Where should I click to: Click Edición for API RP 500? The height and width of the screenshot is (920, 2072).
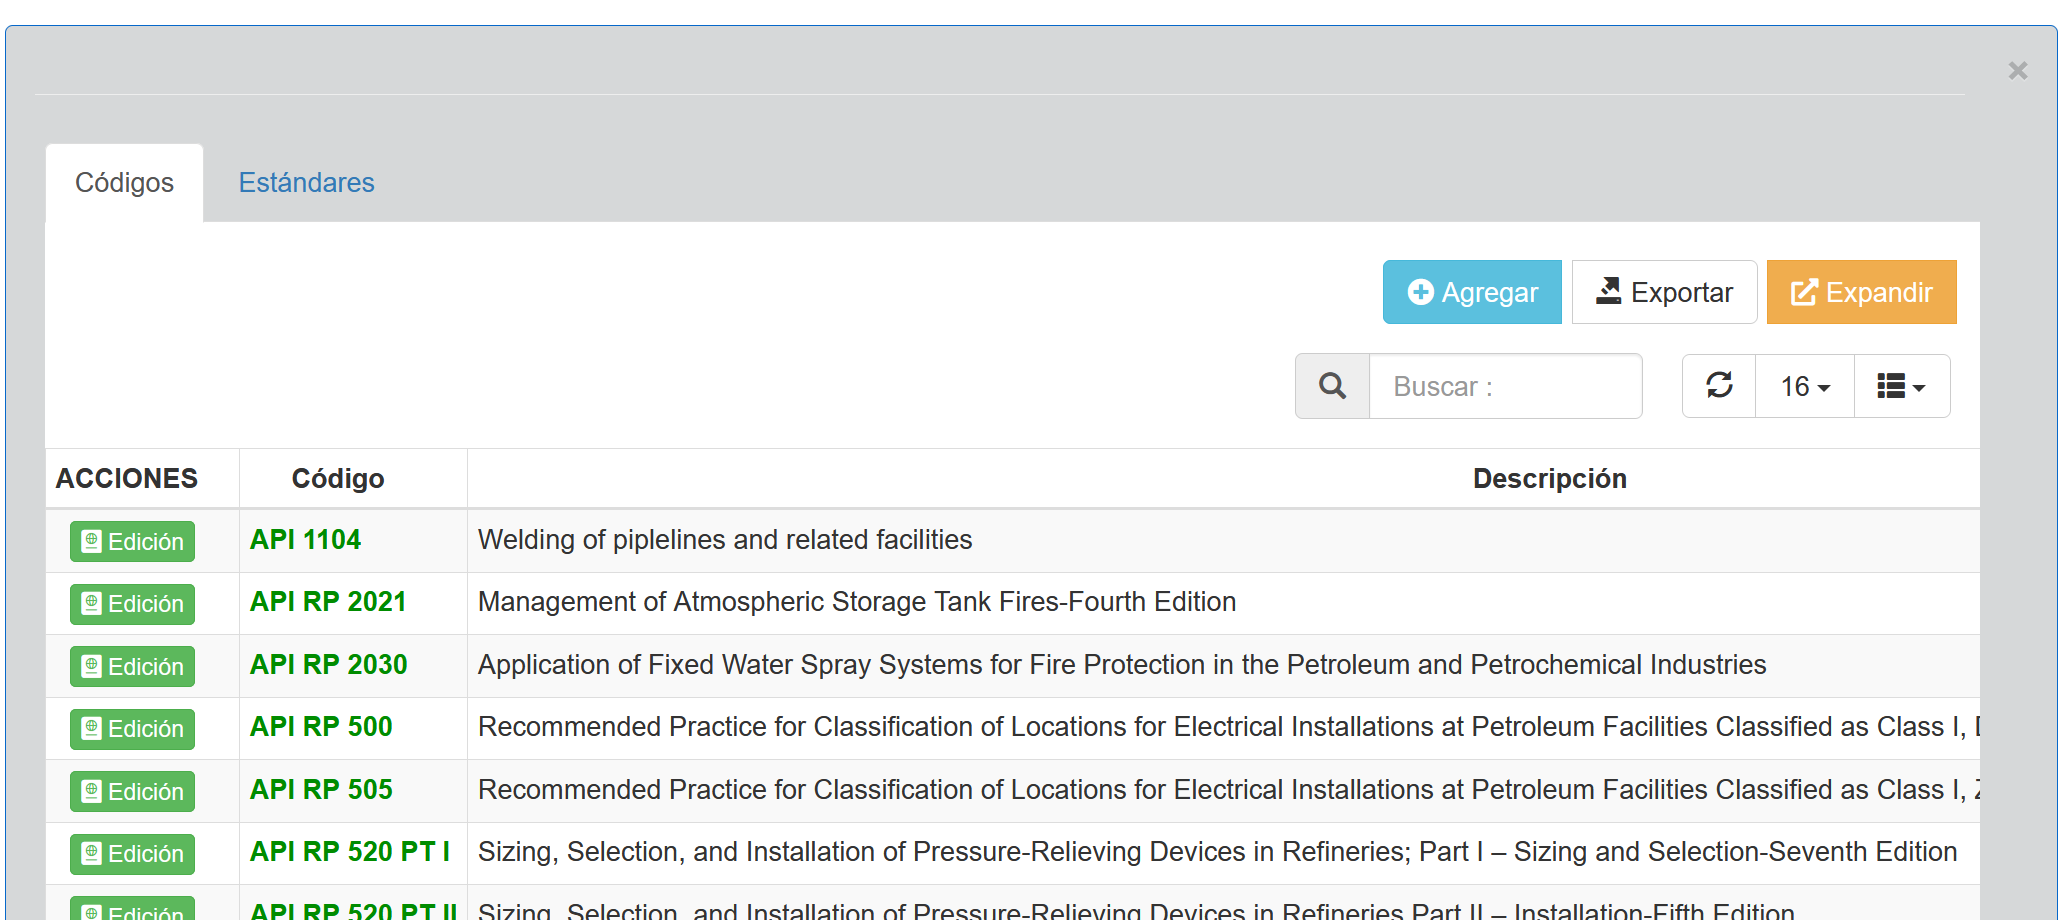132,729
